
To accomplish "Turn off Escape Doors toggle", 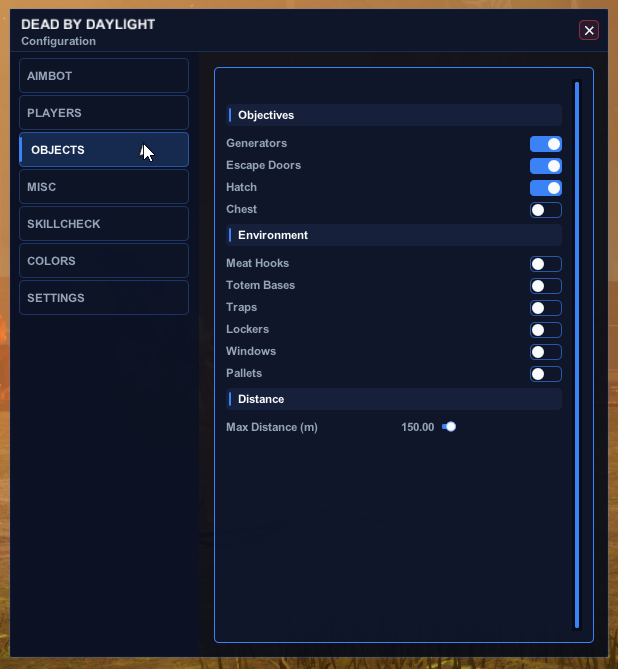I will (545, 166).
